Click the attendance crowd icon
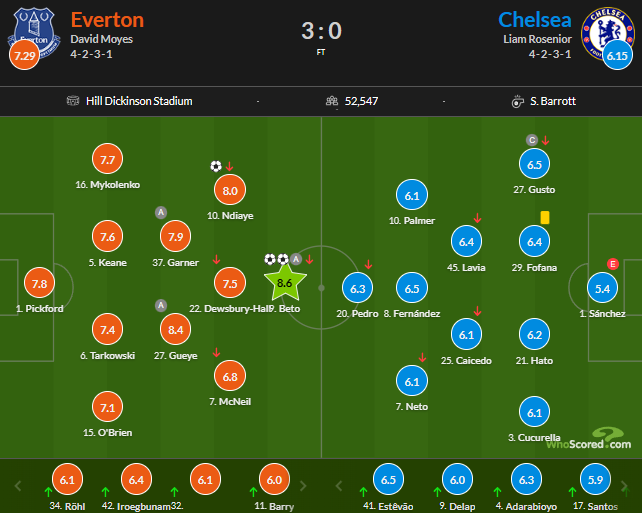 332,101
